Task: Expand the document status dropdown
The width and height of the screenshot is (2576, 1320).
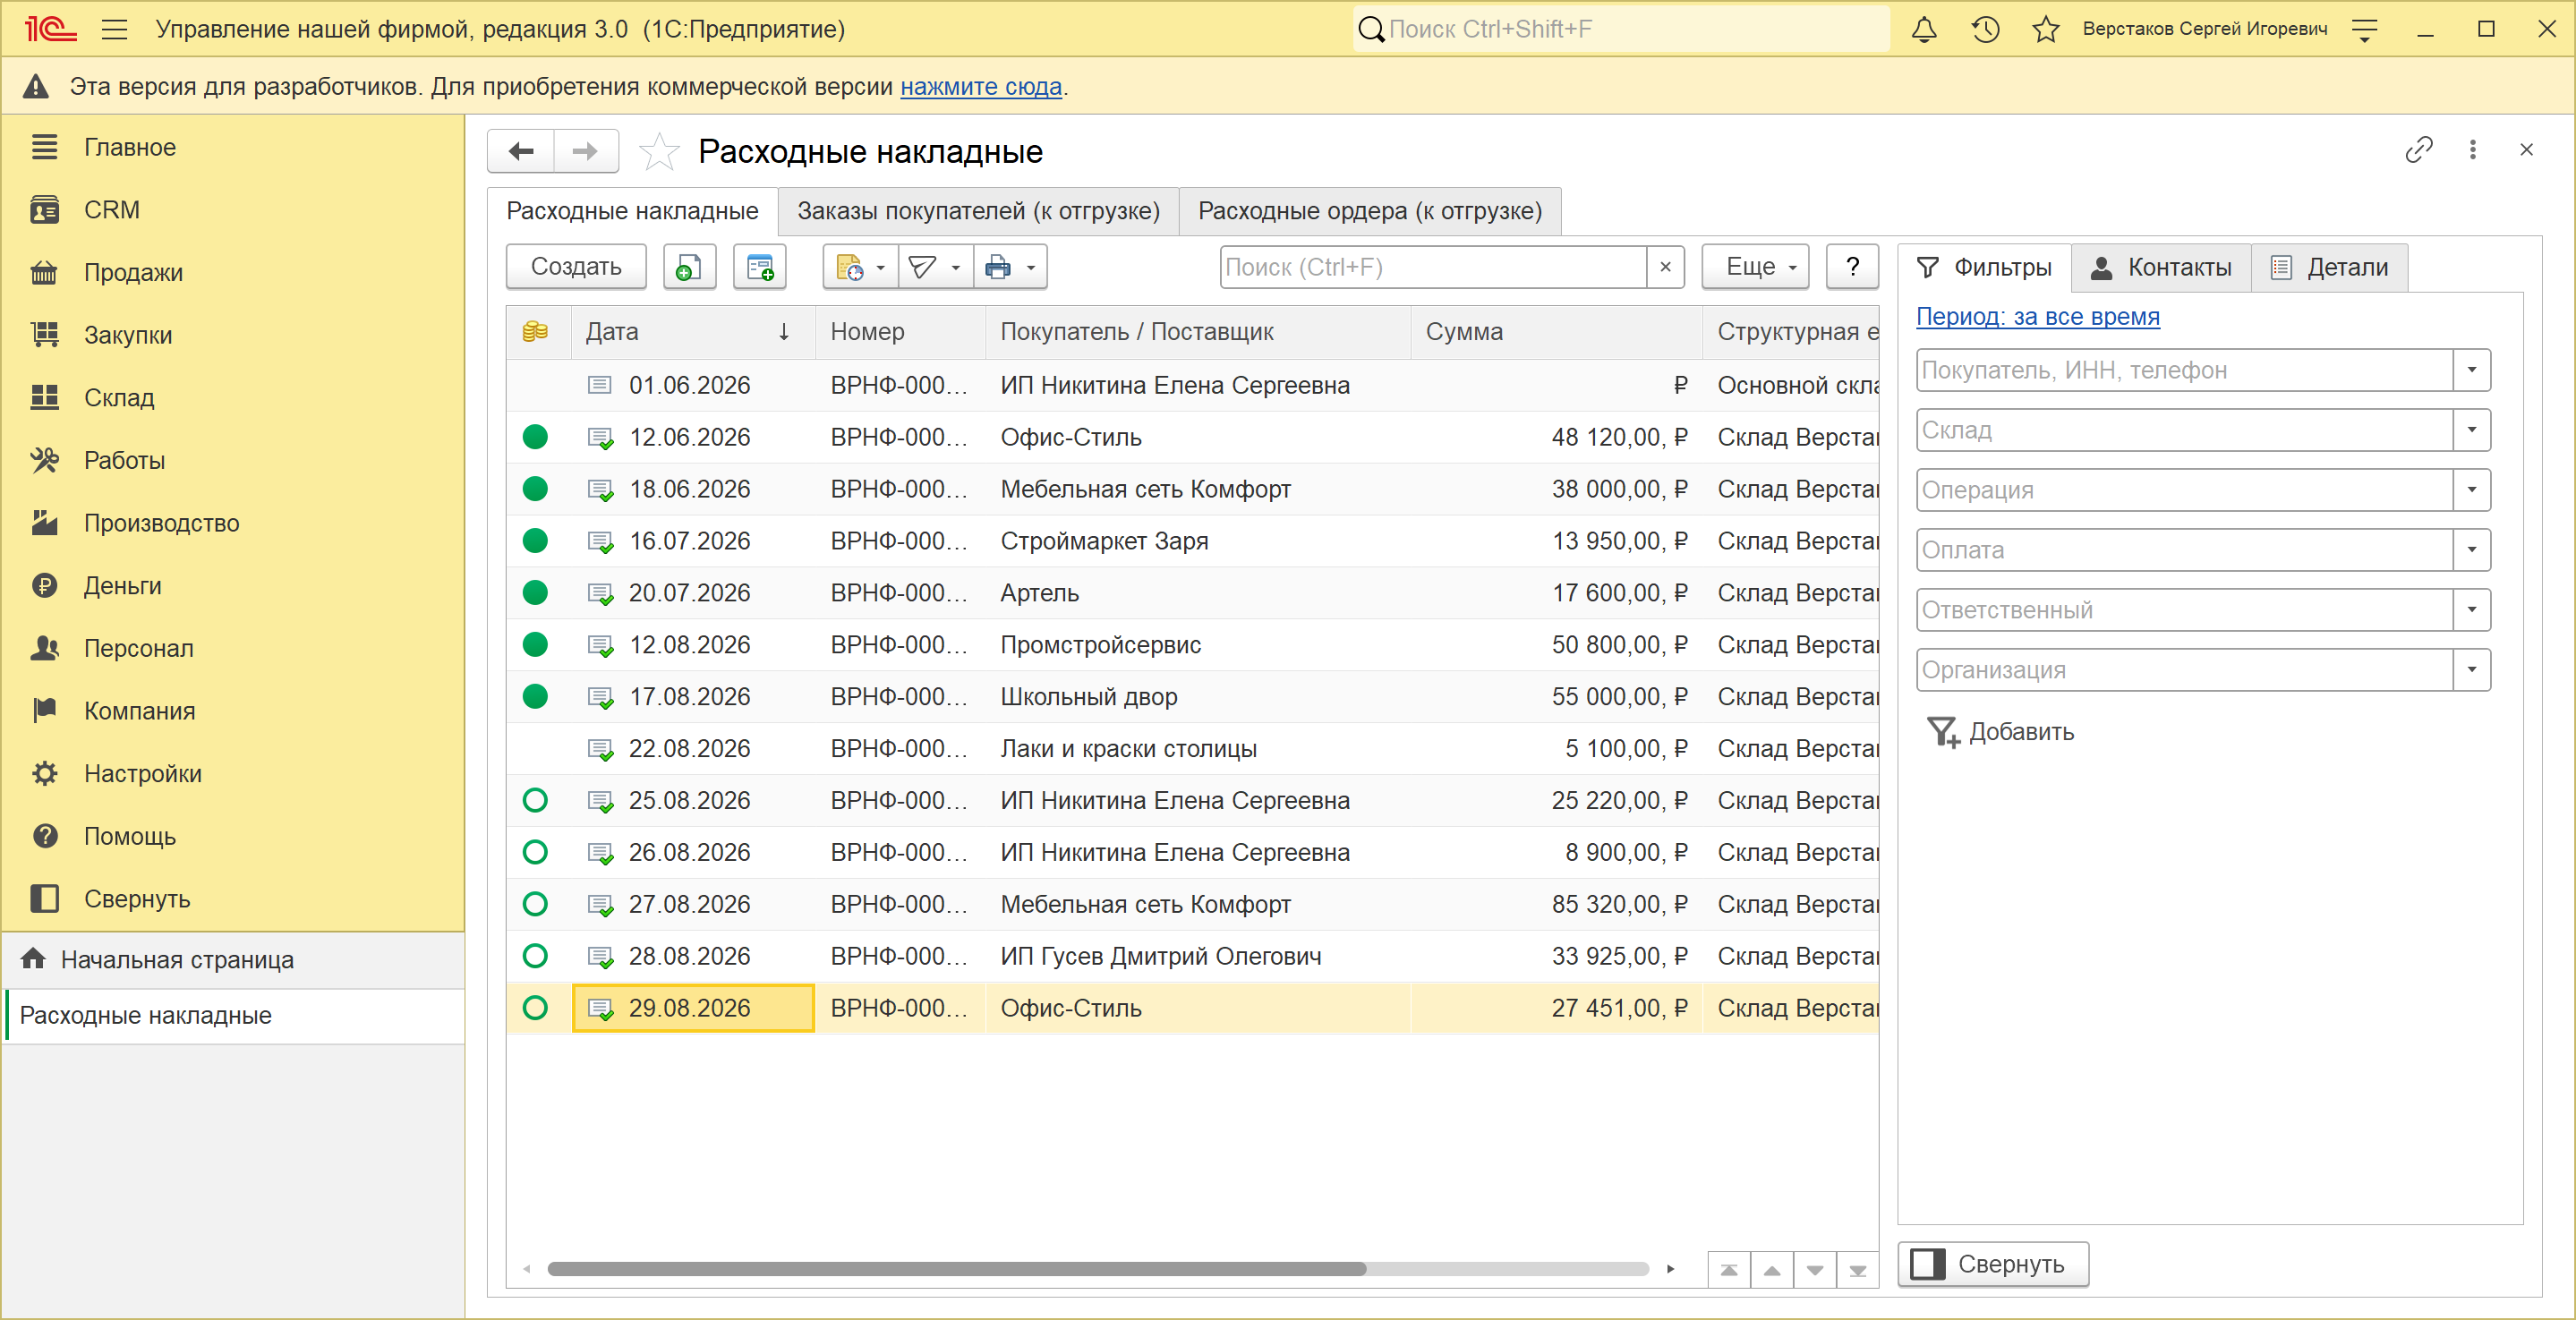Action: click(x=860, y=267)
